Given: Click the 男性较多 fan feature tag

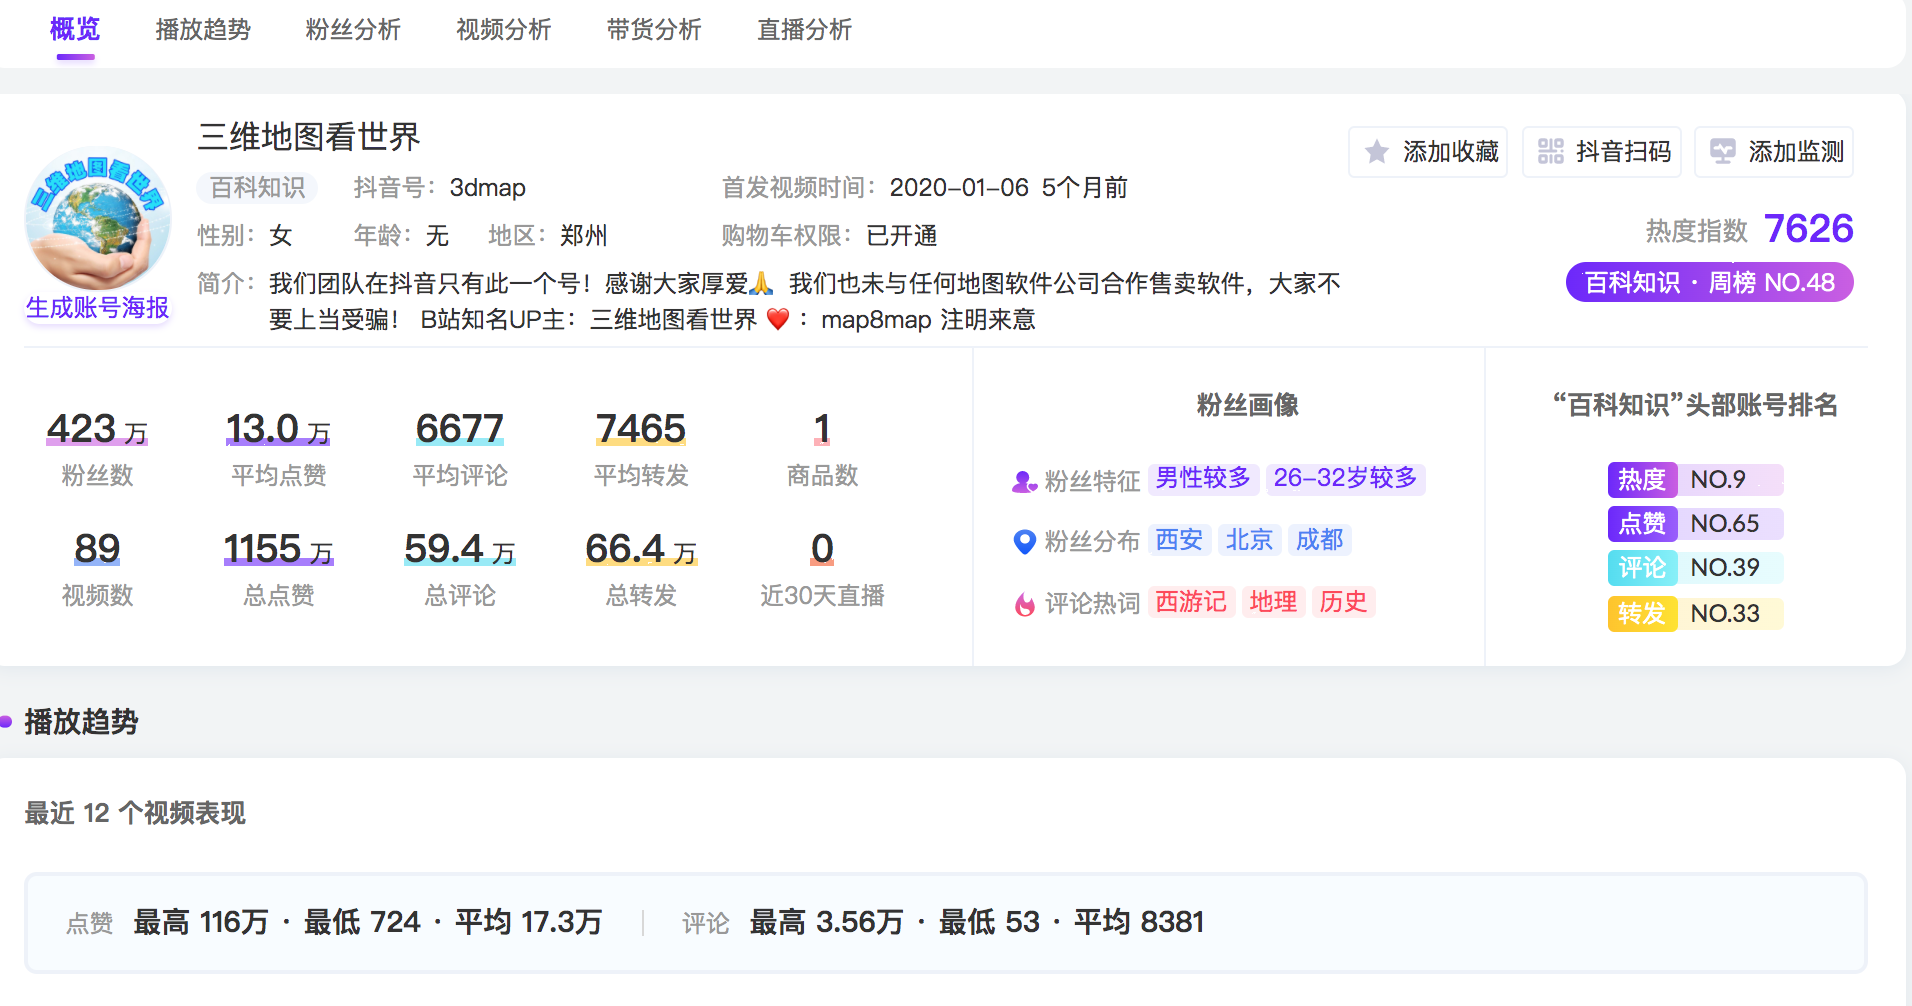Looking at the screenshot, I should click(x=1203, y=478).
